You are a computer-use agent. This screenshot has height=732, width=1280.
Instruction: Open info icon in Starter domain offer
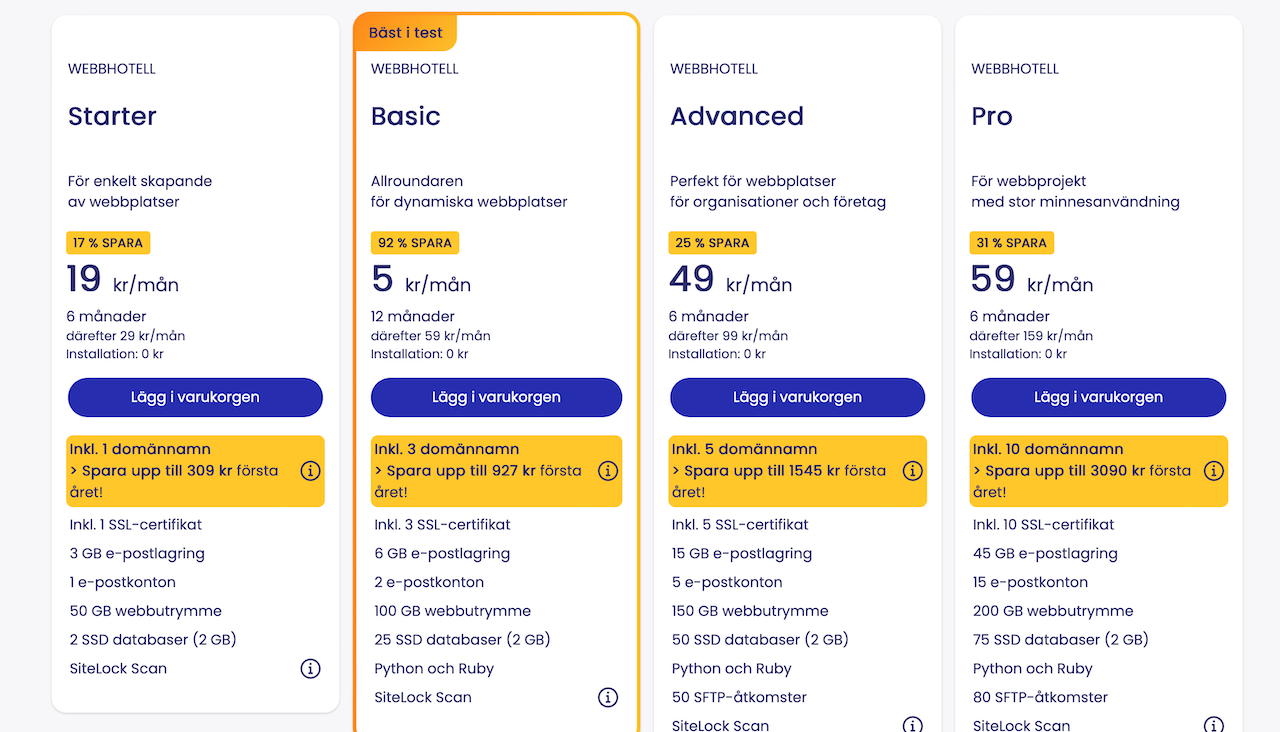pyautogui.click(x=310, y=470)
